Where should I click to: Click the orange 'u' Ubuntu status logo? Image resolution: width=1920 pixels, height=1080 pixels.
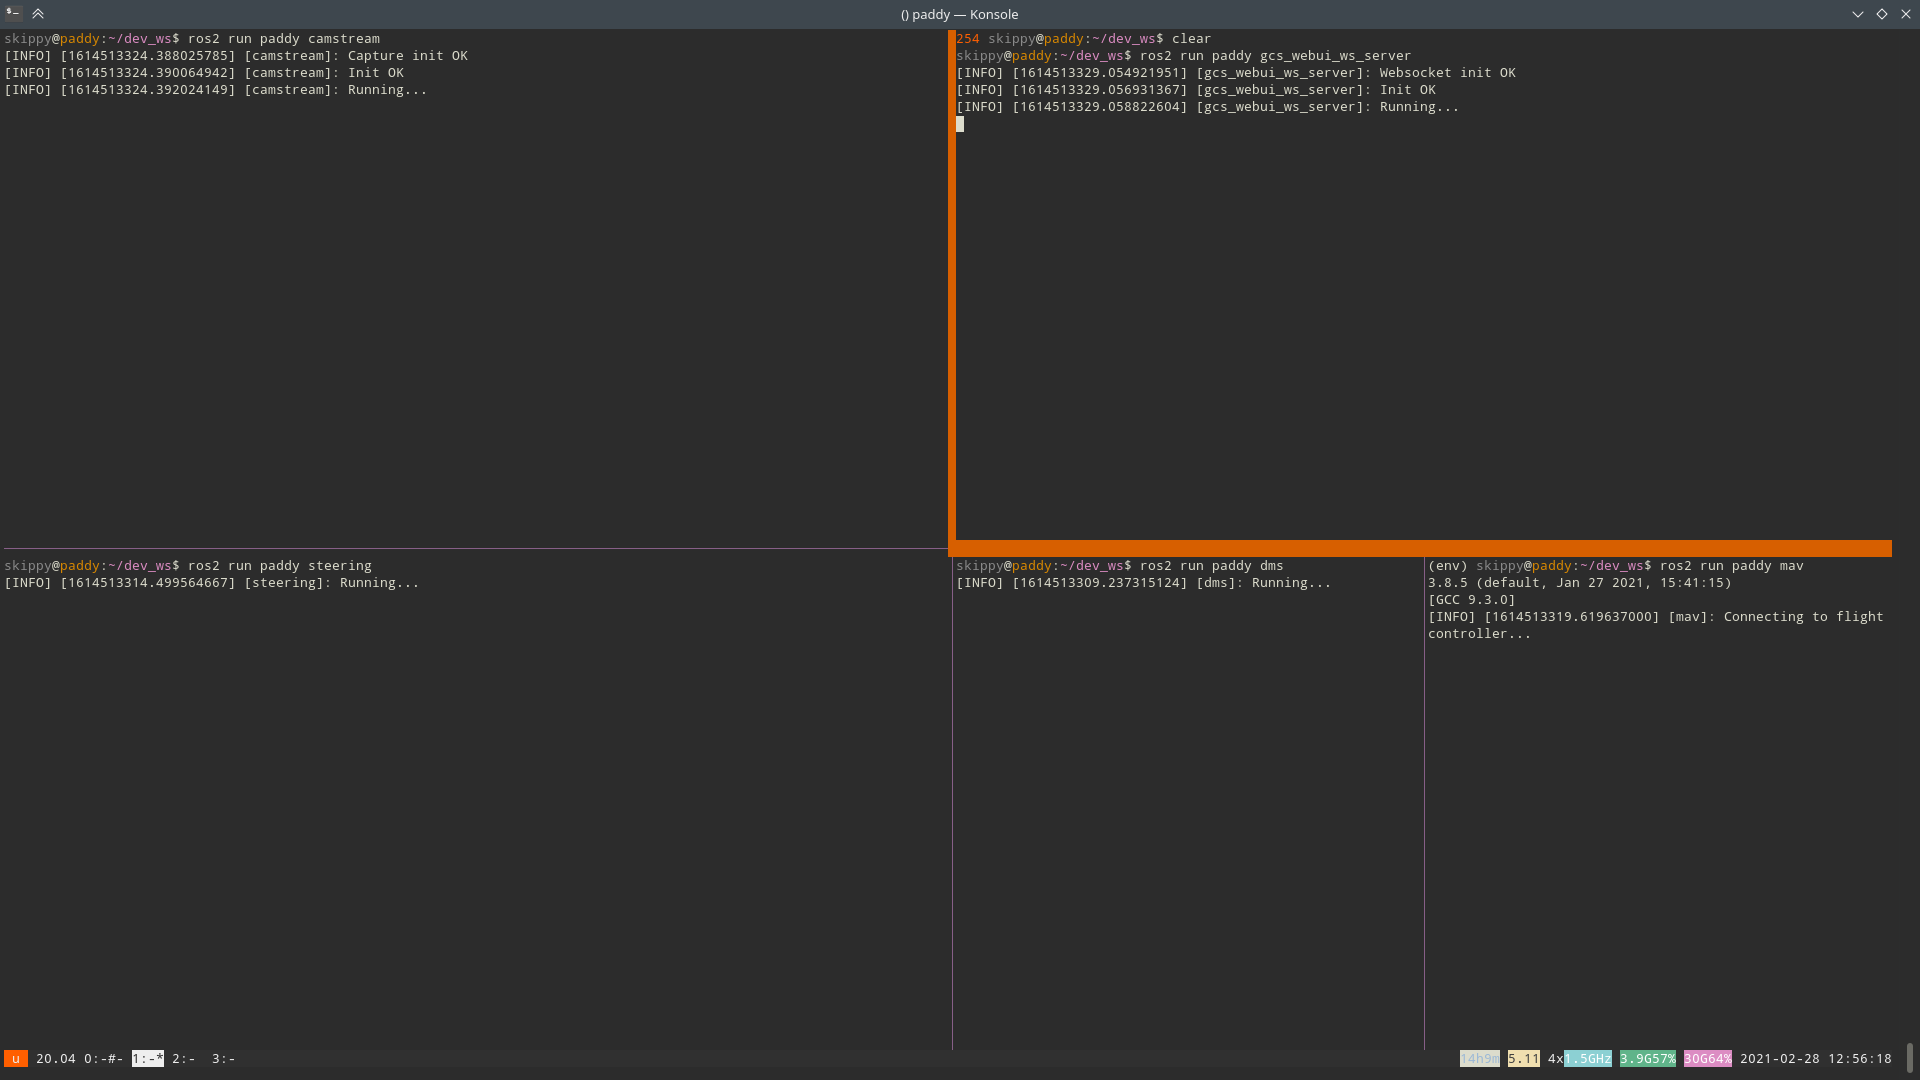click(x=16, y=1059)
